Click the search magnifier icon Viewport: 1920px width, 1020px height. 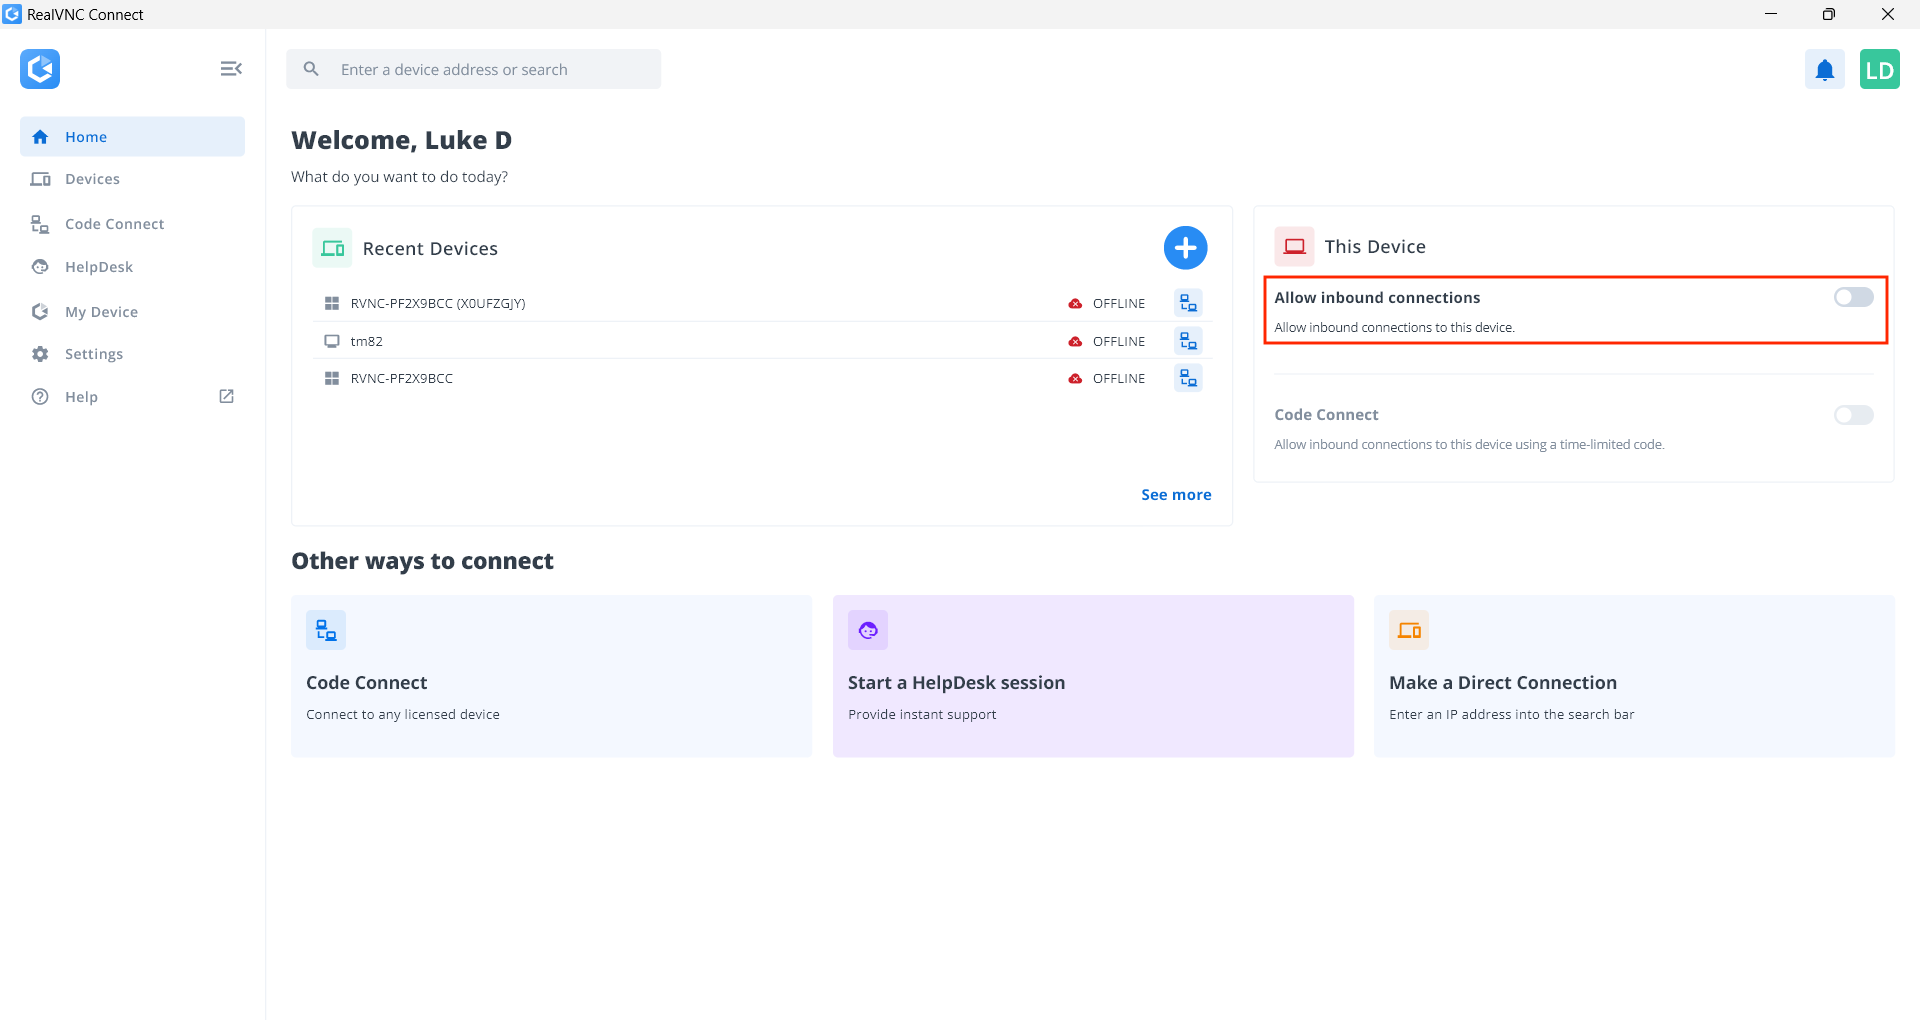point(311,69)
